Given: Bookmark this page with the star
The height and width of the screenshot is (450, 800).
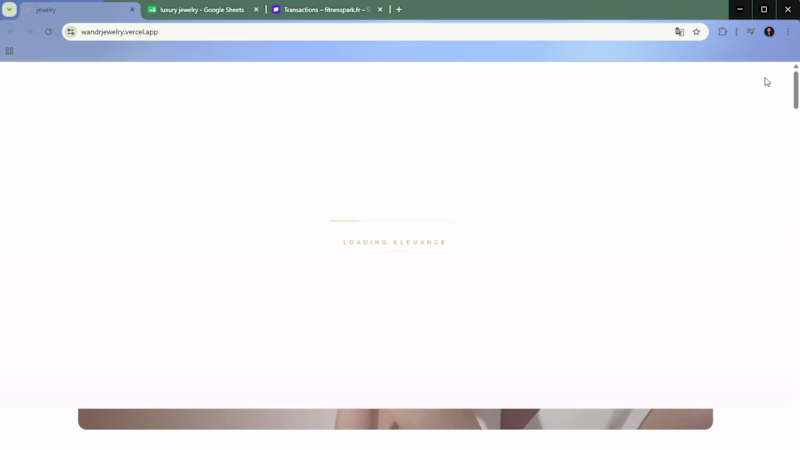Looking at the screenshot, I should pyautogui.click(x=696, y=32).
